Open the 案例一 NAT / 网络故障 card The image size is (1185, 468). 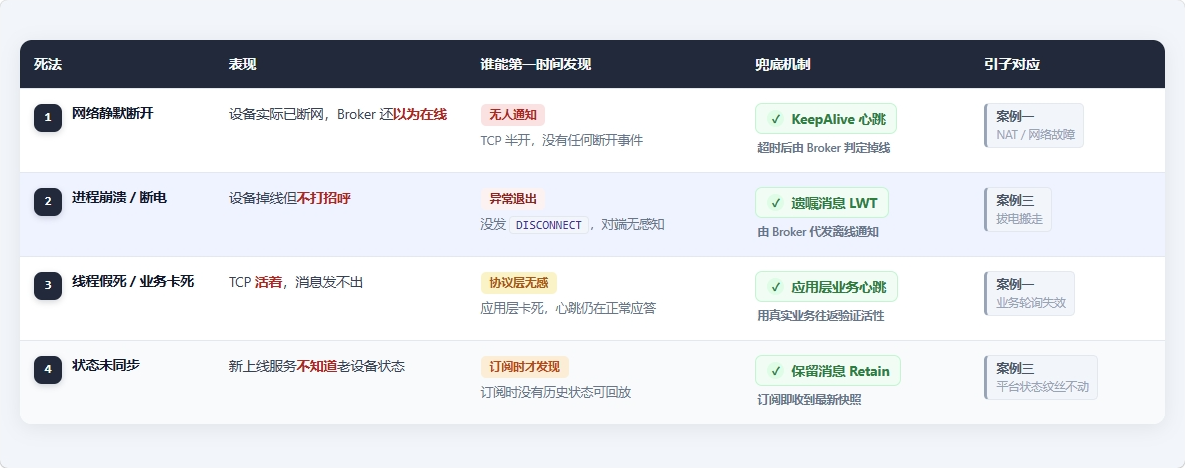pyautogui.click(x=1034, y=126)
